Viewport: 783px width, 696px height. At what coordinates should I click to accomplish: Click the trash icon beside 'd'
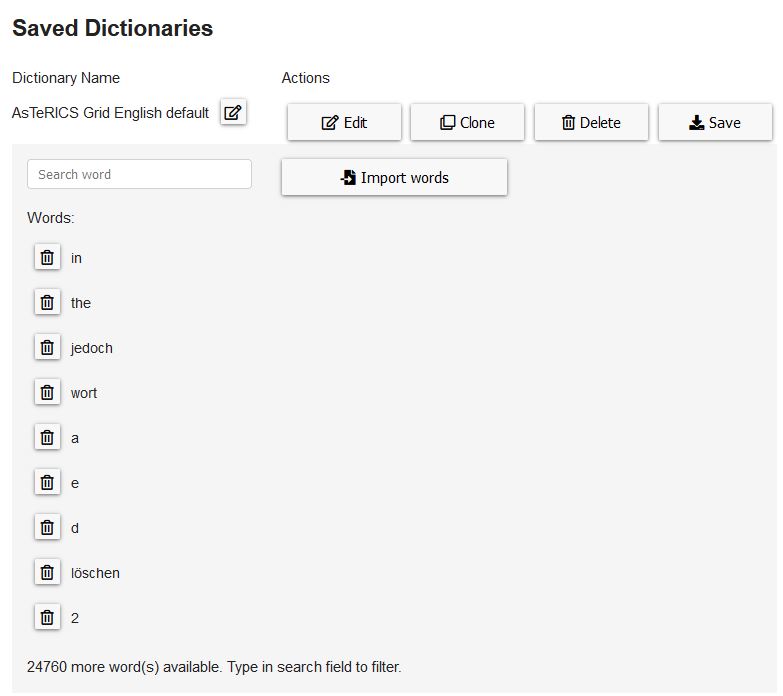(47, 528)
